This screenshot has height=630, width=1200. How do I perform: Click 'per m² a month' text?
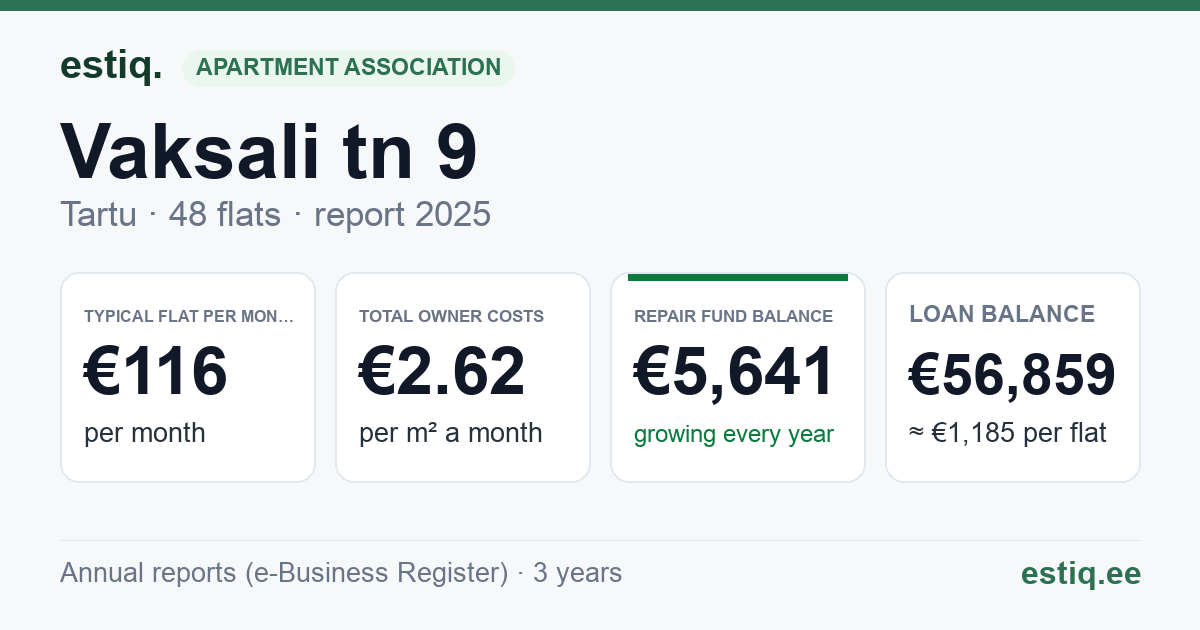(451, 433)
